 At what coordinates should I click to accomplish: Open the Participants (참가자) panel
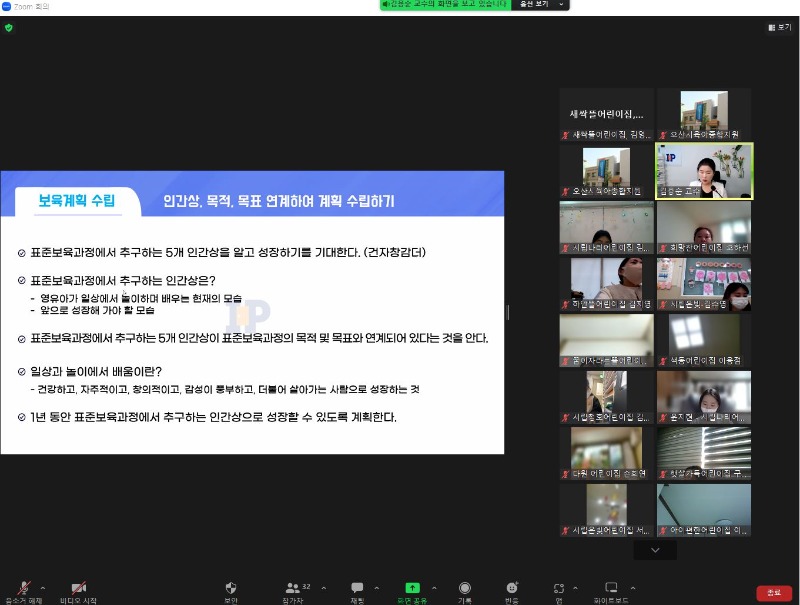(x=292, y=588)
